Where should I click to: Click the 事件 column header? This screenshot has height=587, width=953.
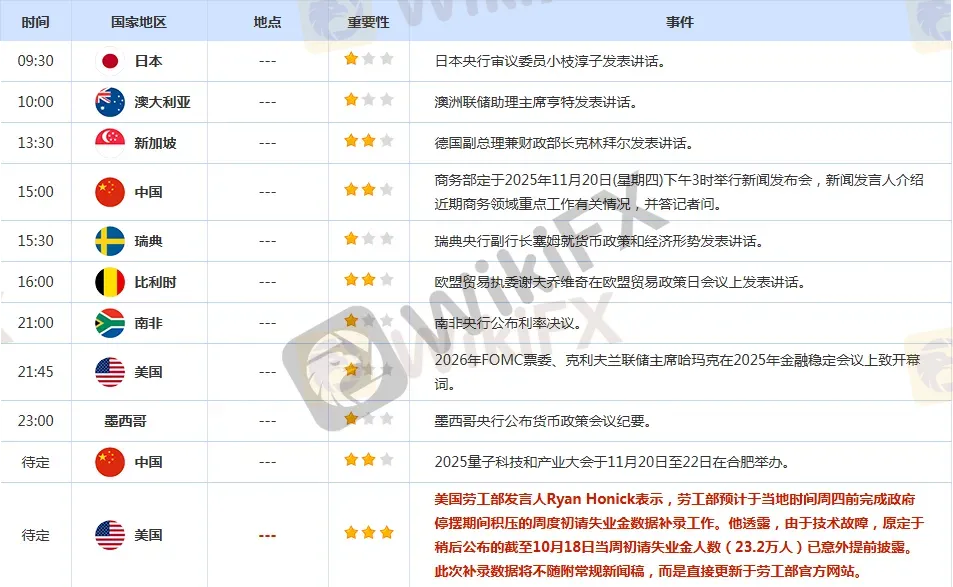(x=679, y=21)
